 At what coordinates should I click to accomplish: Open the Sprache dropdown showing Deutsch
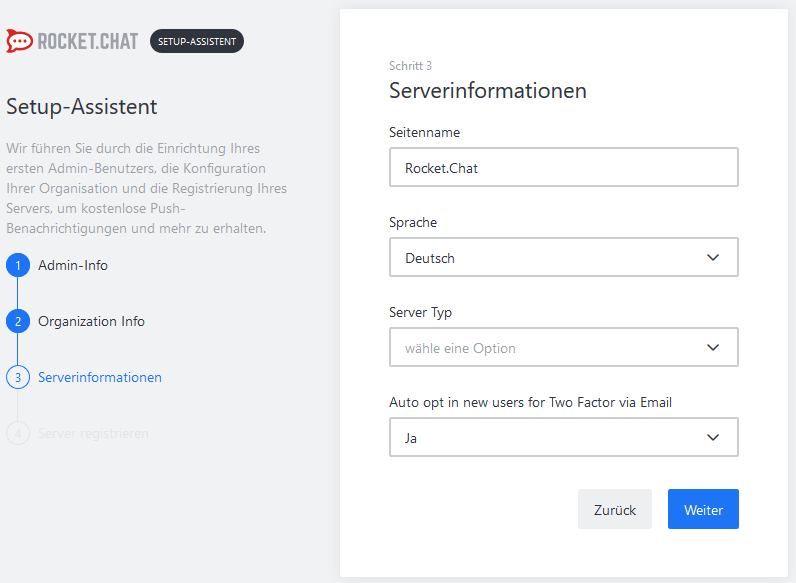pos(563,257)
